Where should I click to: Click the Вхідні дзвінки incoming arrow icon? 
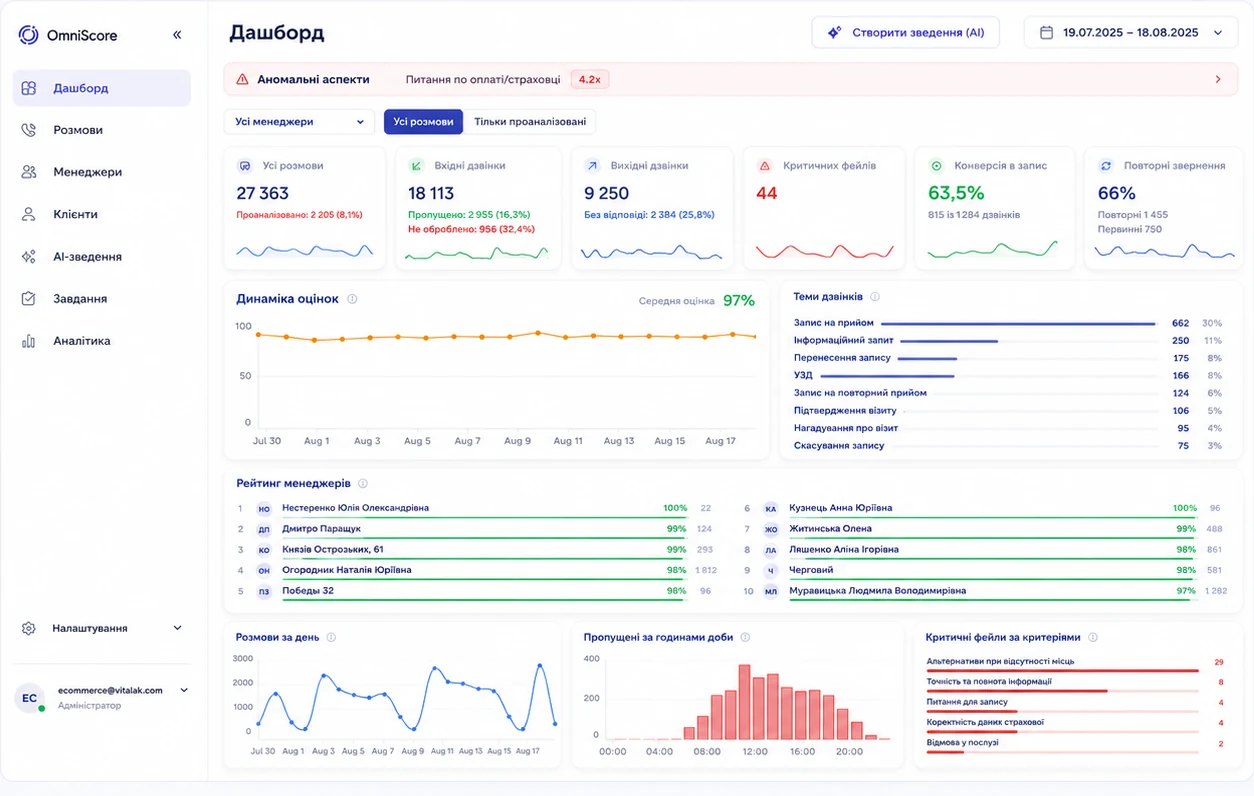coord(416,165)
